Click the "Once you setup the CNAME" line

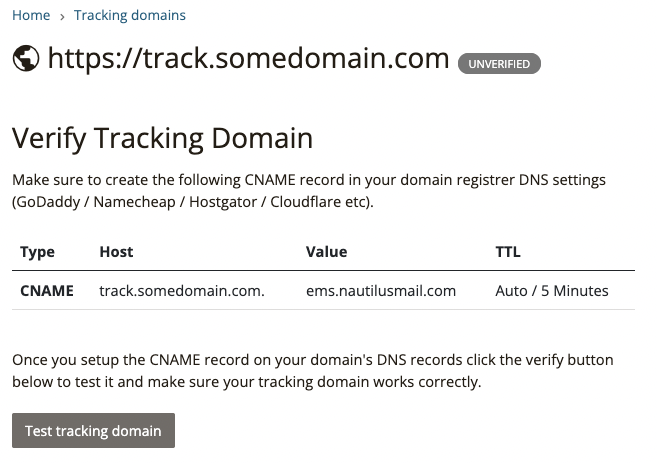pyautogui.click(x=312, y=360)
